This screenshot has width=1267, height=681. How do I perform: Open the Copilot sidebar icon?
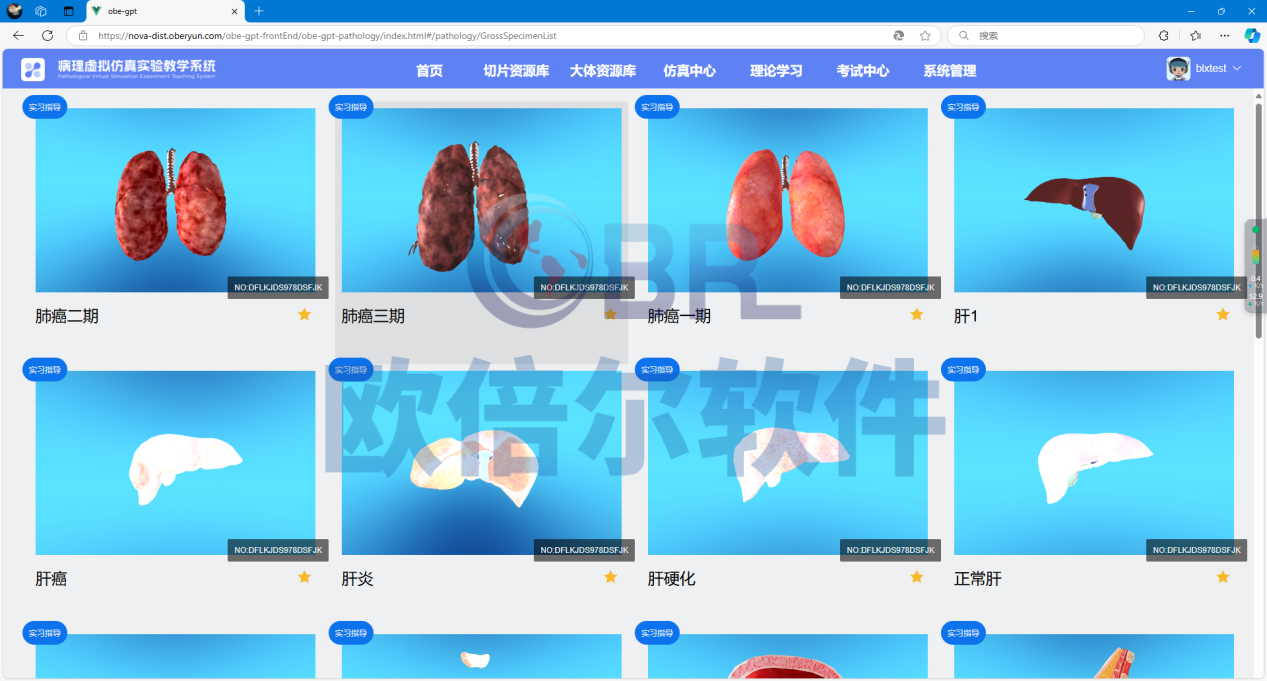point(1252,35)
